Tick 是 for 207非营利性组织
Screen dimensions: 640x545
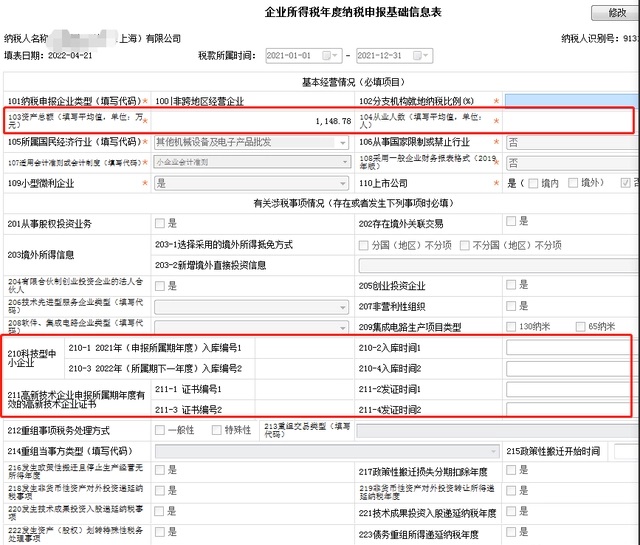(511, 306)
